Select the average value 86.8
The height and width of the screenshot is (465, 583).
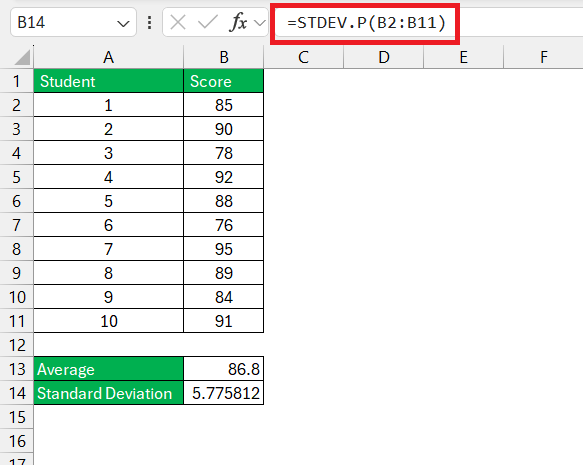pyautogui.click(x=223, y=369)
